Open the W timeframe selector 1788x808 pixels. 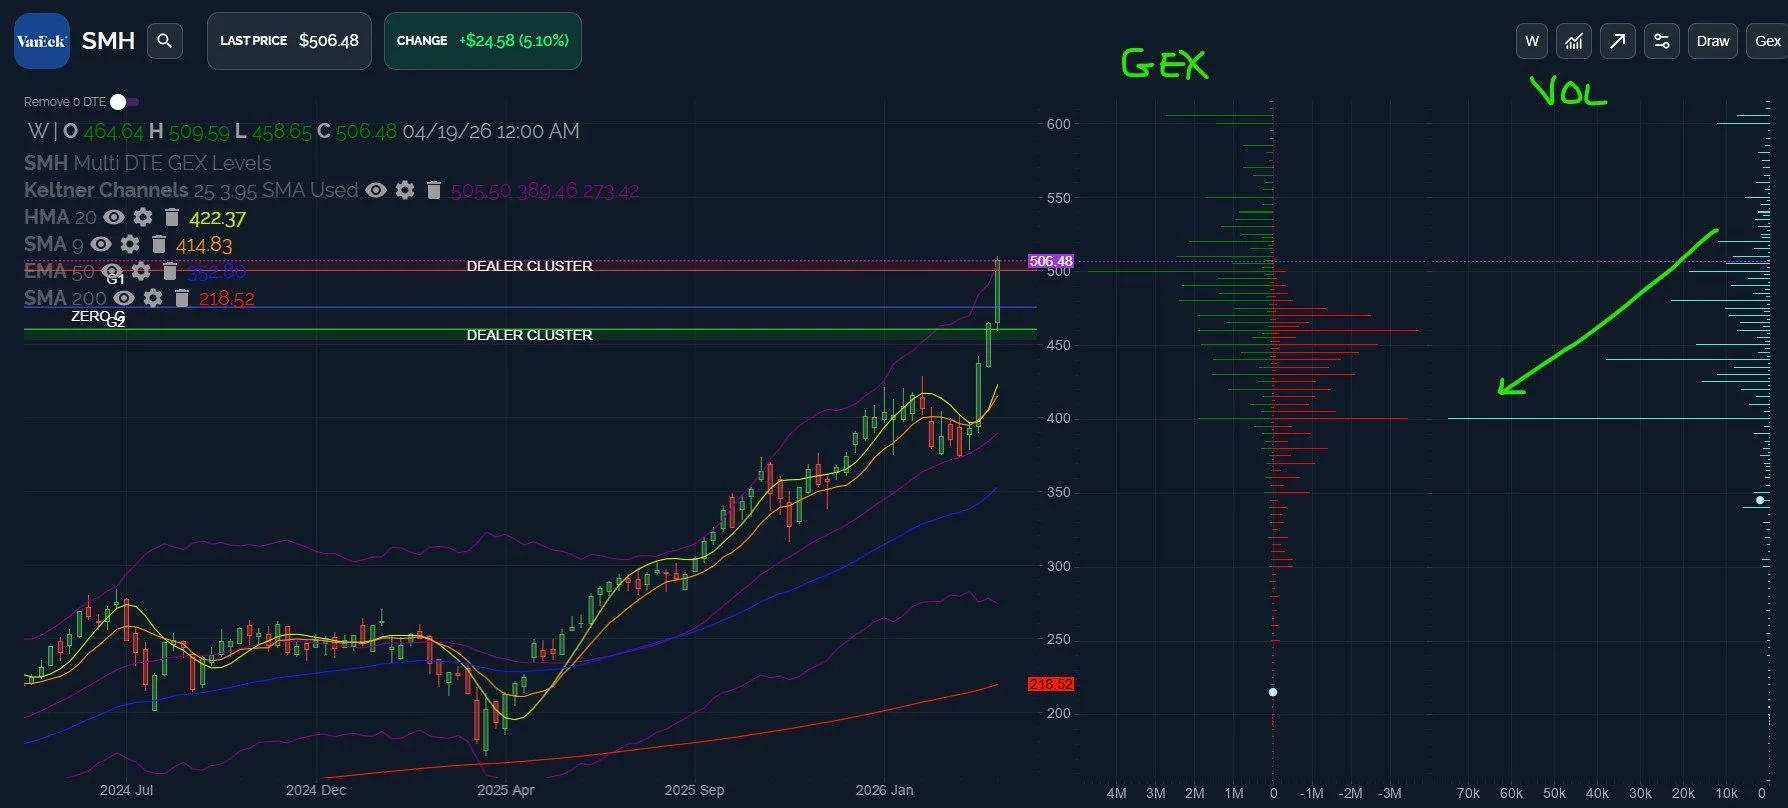point(1532,41)
